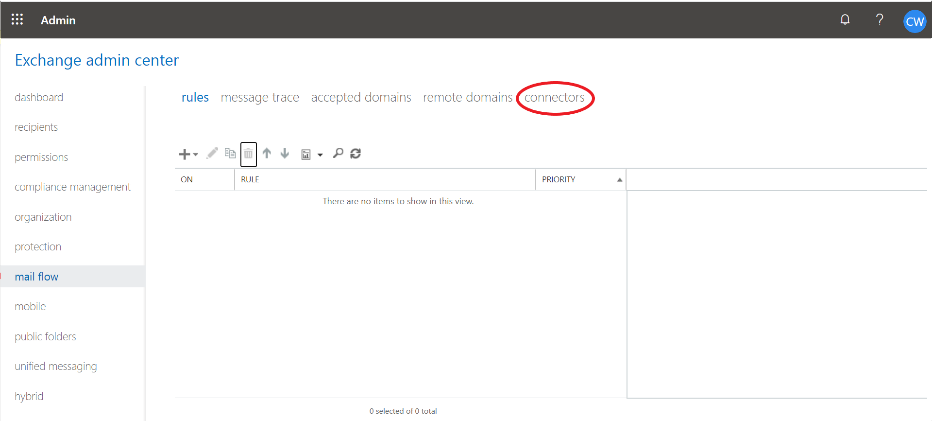The width and height of the screenshot is (932, 421).
Task: Click the Admin header link
Action: (x=58, y=20)
